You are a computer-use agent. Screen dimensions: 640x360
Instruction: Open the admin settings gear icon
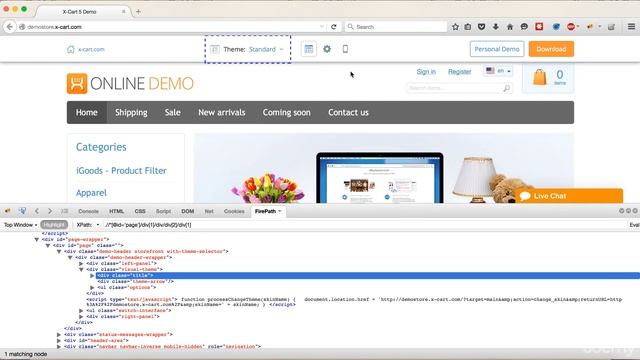pos(327,49)
